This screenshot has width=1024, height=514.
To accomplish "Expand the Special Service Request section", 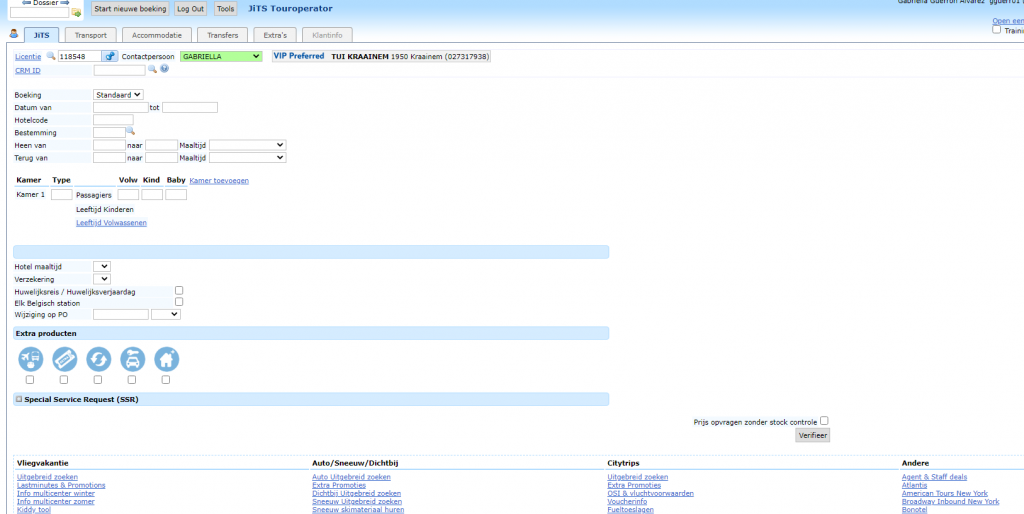I will tap(18, 399).
